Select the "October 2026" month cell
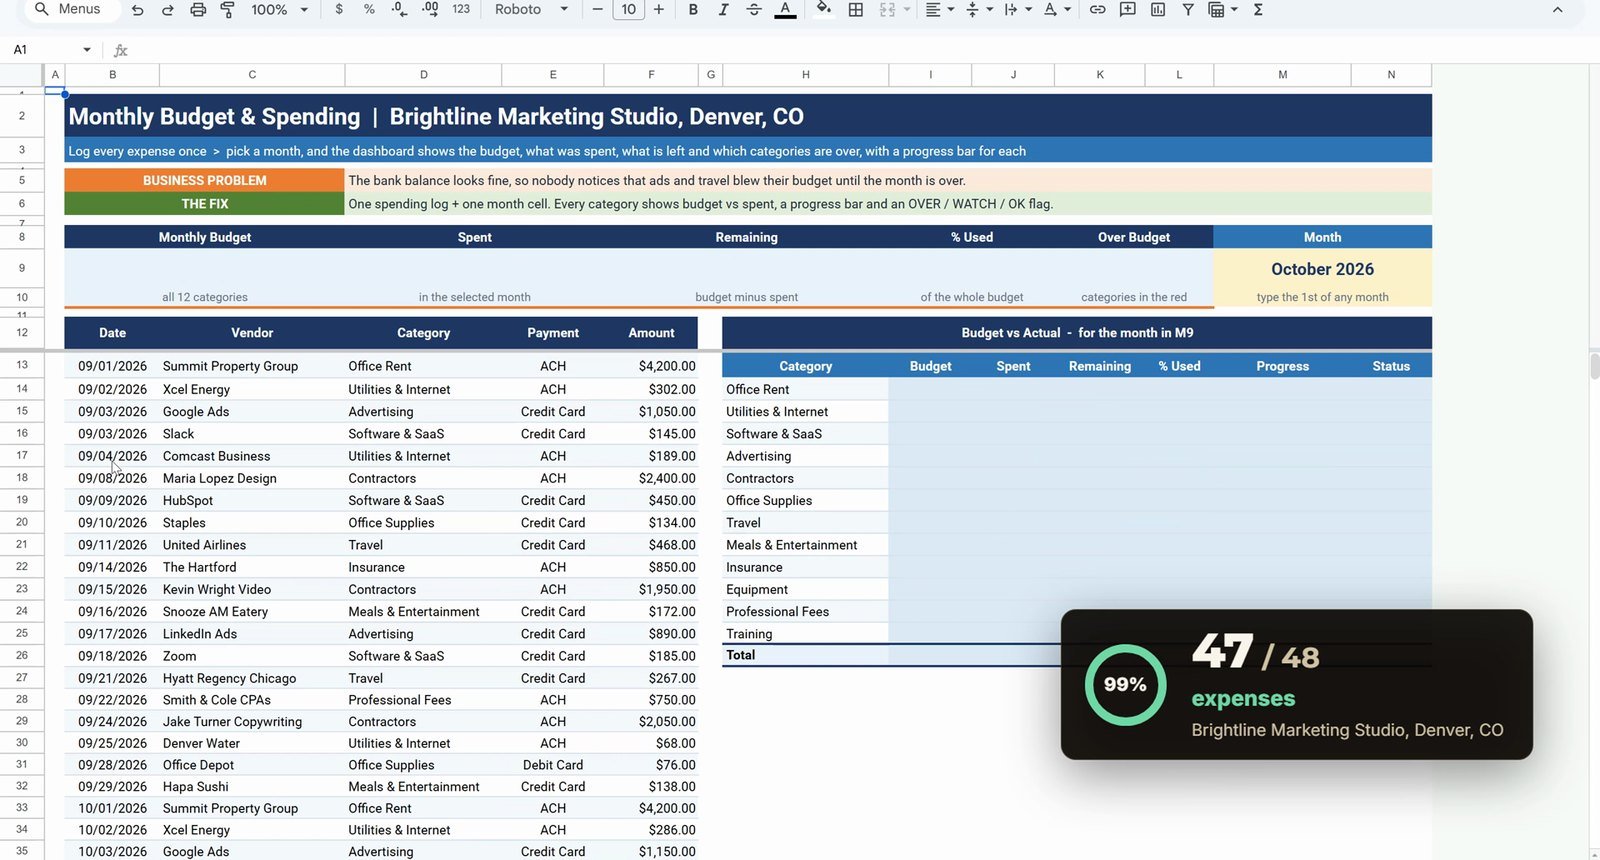 pos(1322,269)
